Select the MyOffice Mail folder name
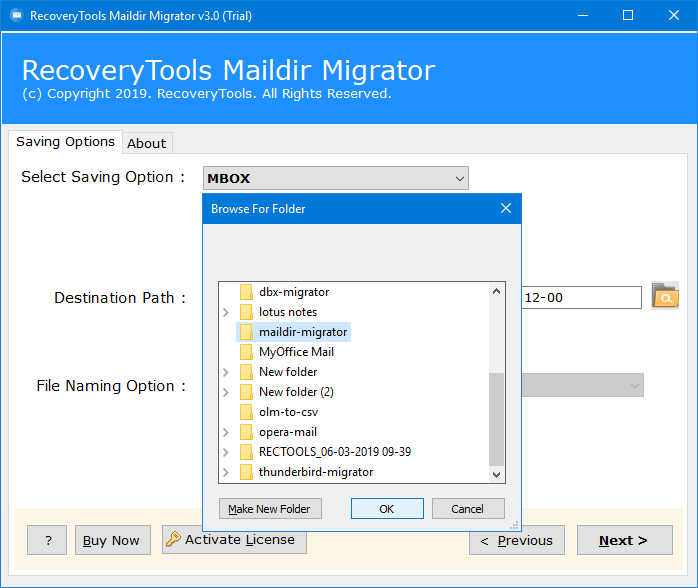The image size is (698, 588). (296, 352)
